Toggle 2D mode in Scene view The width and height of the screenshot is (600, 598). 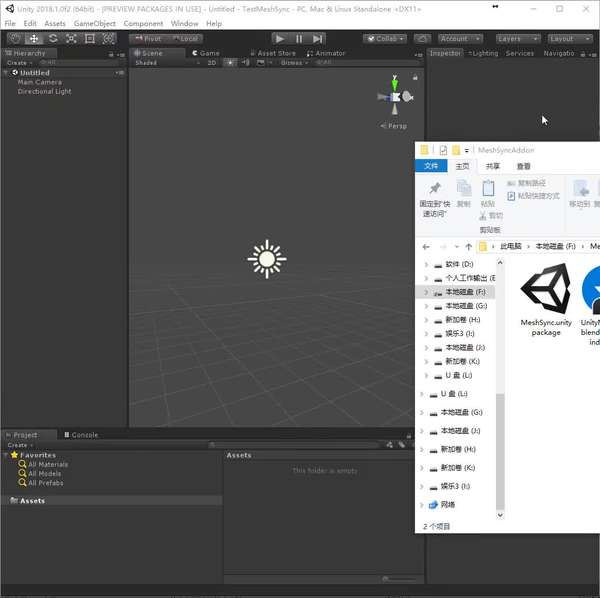(x=212, y=63)
